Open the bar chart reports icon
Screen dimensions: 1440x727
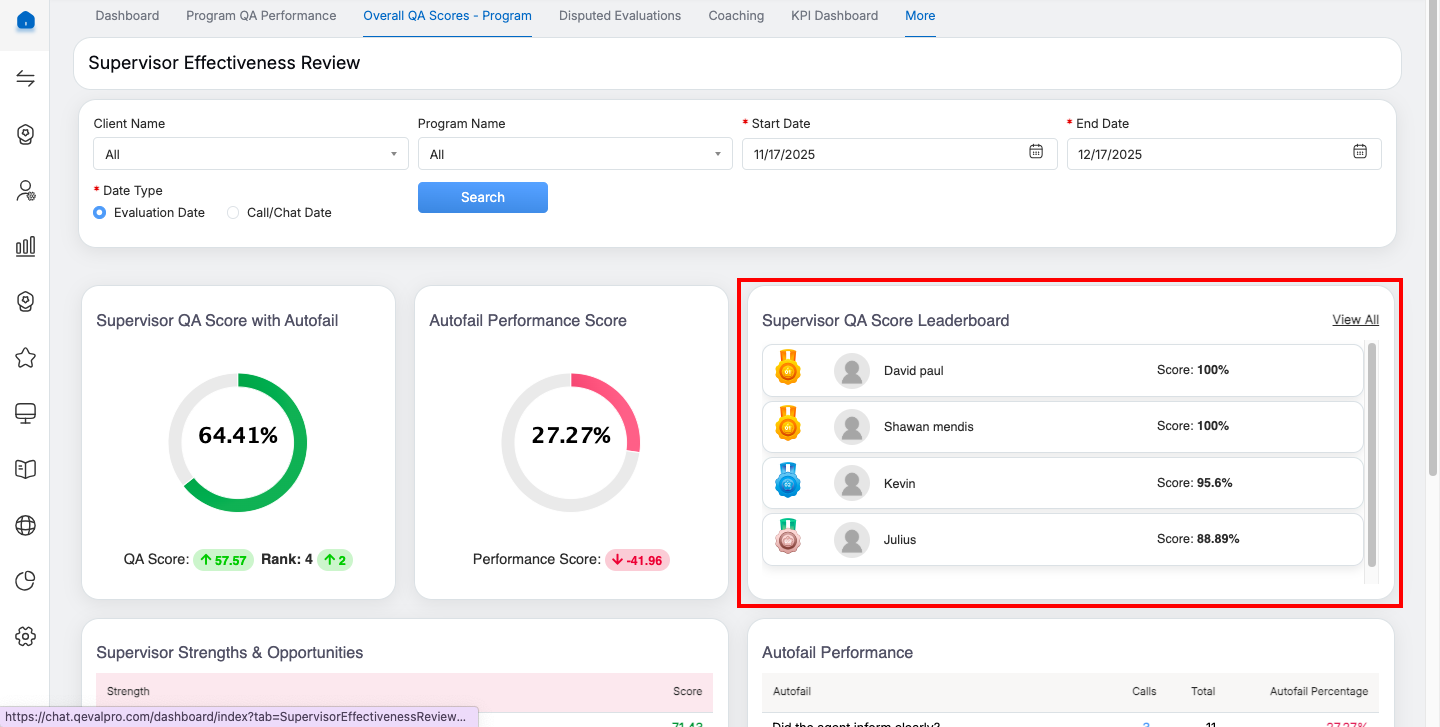click(x=26, y=246)
